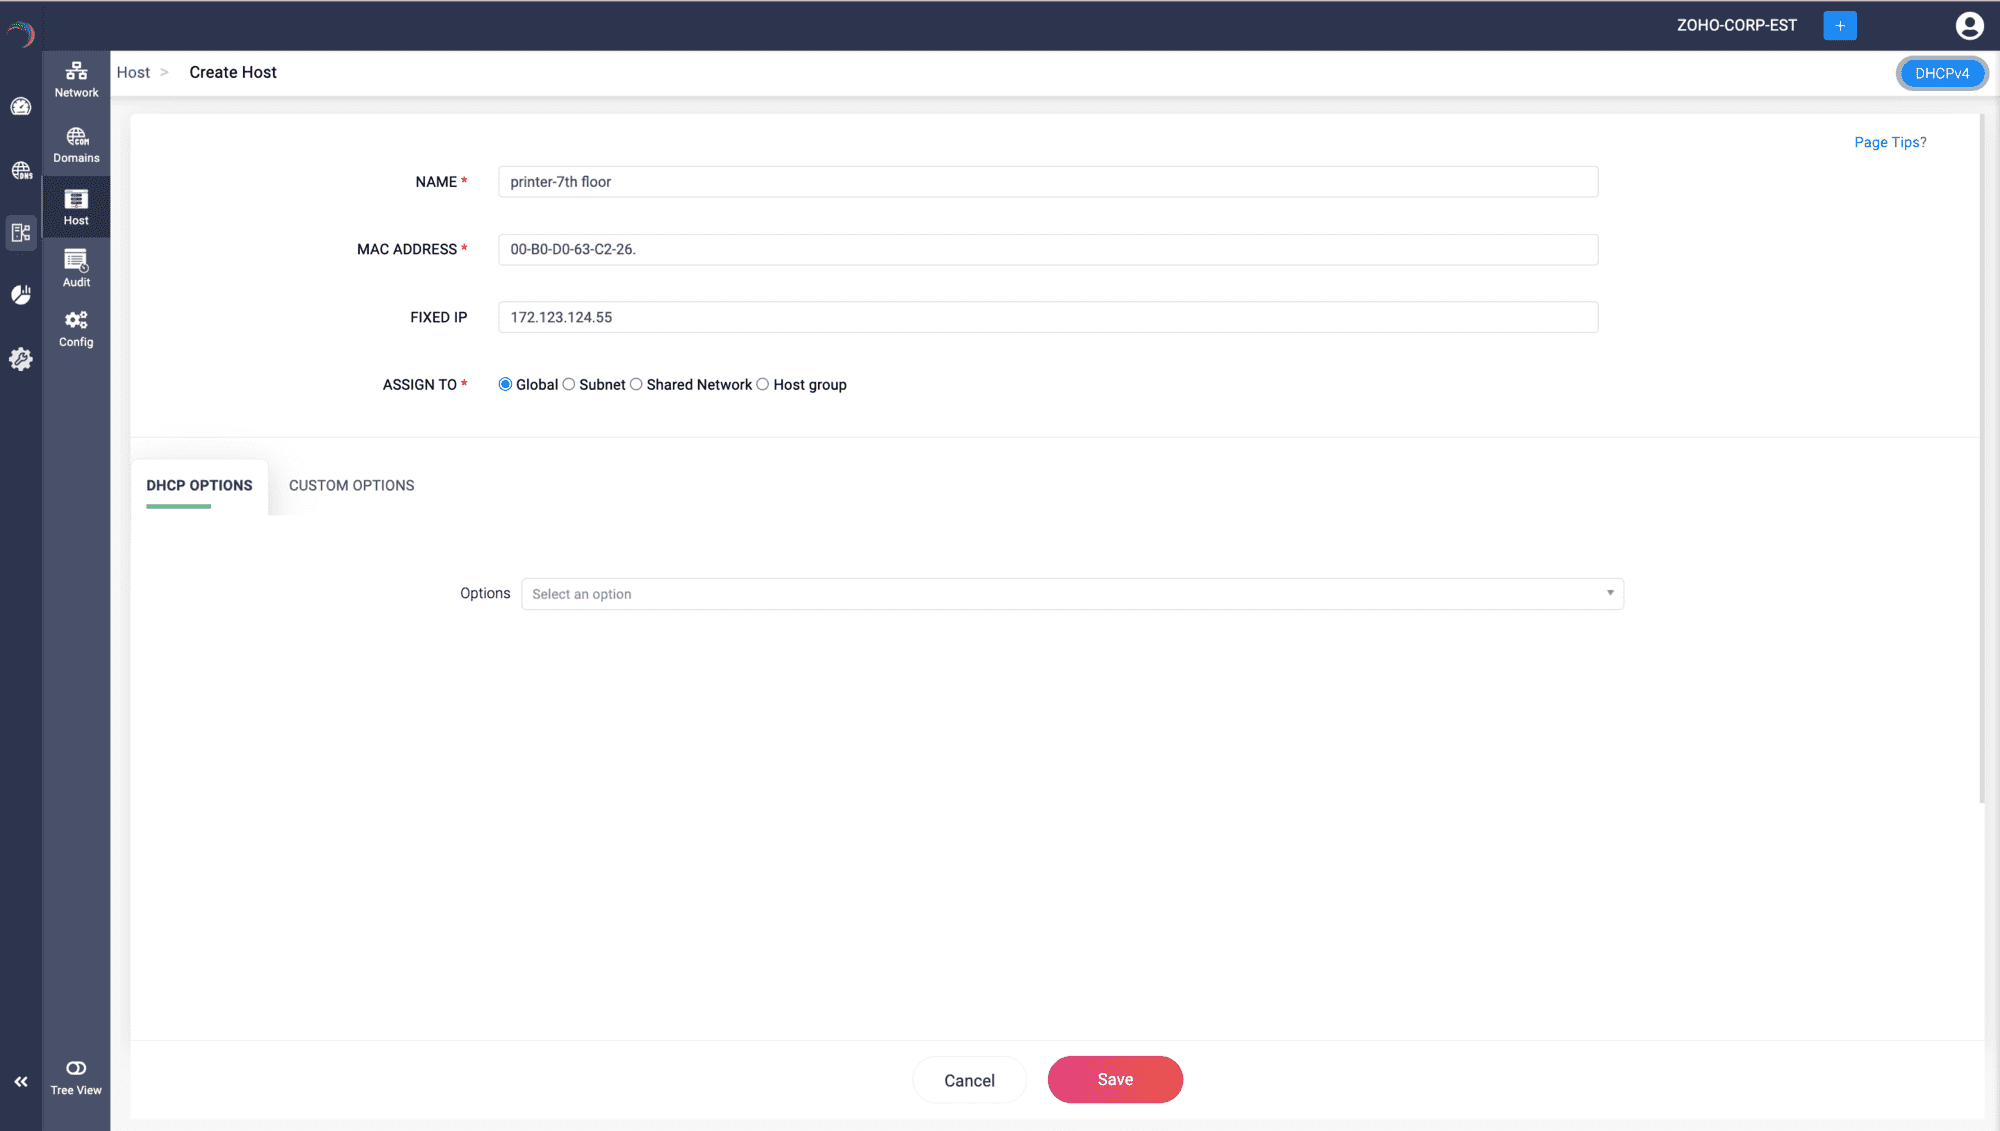Collapse sidebar with the double-chevron icon
Image resolution: width=2000 pixels, height=1131 pixels.
pos(21,1082)
